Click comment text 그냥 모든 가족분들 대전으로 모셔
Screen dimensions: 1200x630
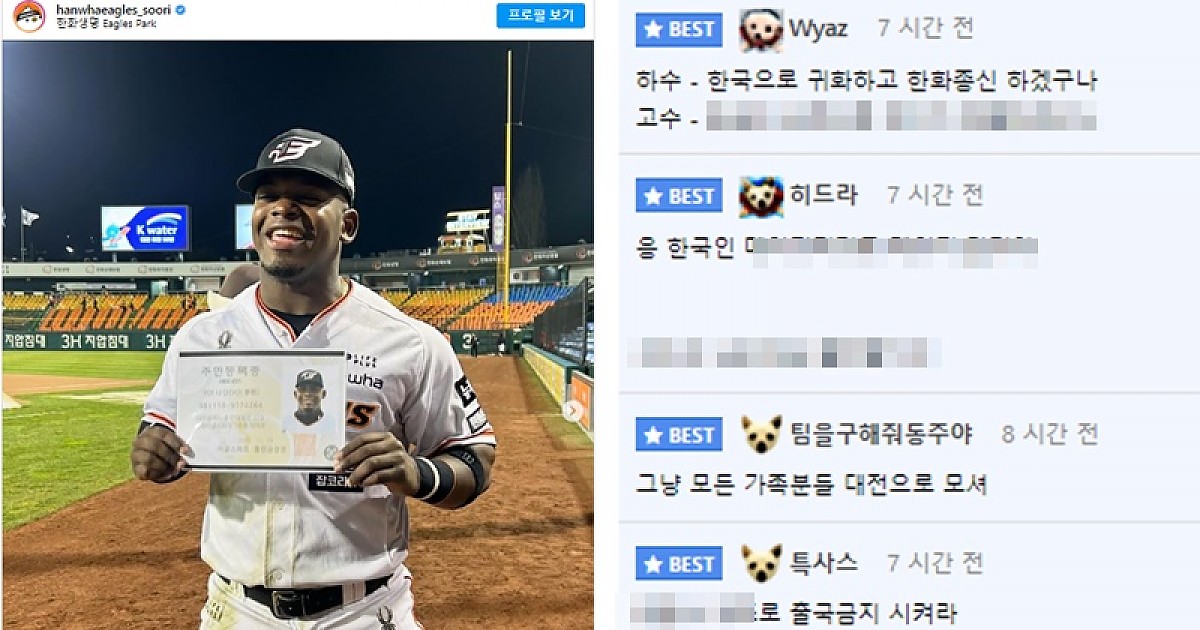(x=811, y=484)
